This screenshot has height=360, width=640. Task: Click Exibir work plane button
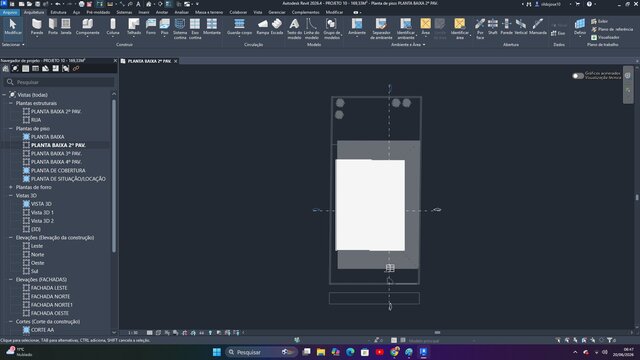click(600, 21)
